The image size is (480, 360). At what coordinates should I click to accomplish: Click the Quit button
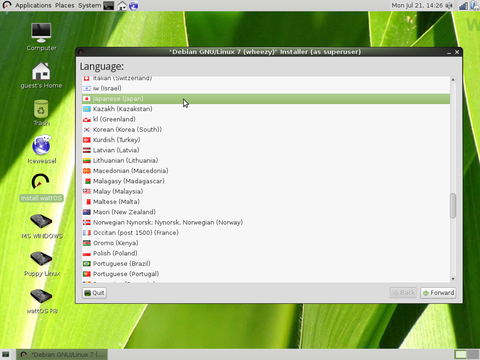coord(94,293)
